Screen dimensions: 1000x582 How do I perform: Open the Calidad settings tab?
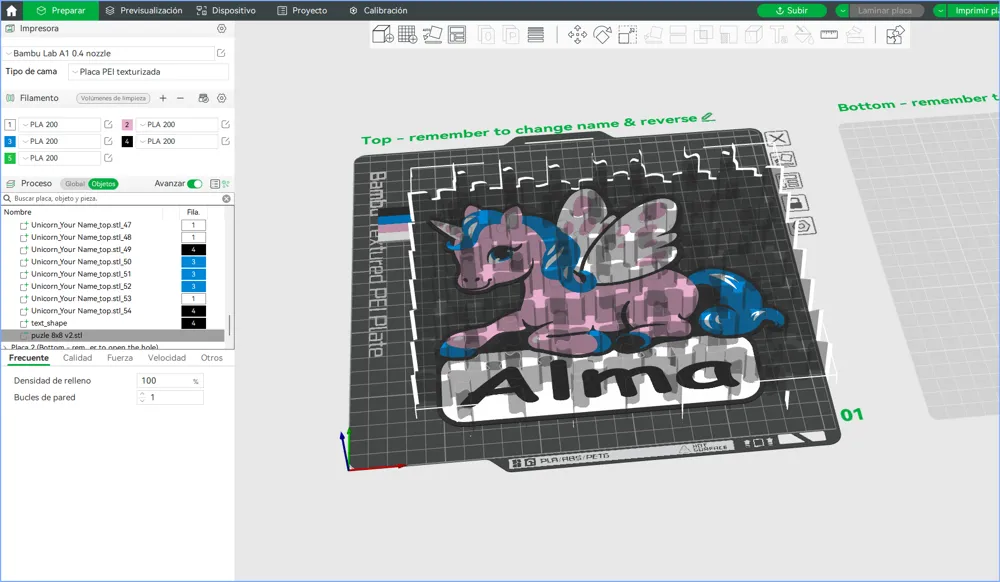(x=77, y=358)
